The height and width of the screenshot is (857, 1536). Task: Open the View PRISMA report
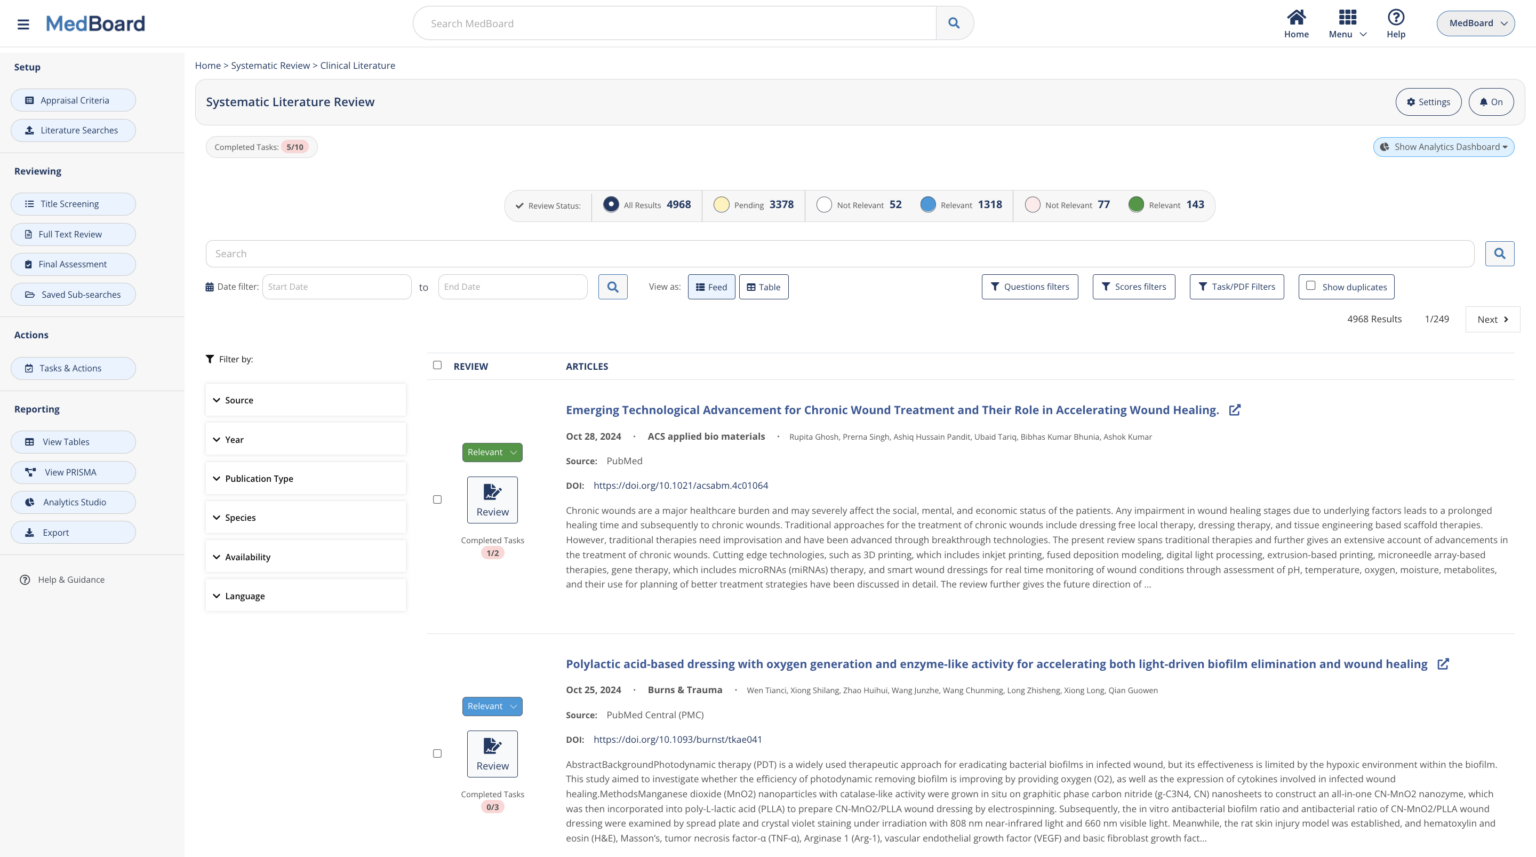73,471
